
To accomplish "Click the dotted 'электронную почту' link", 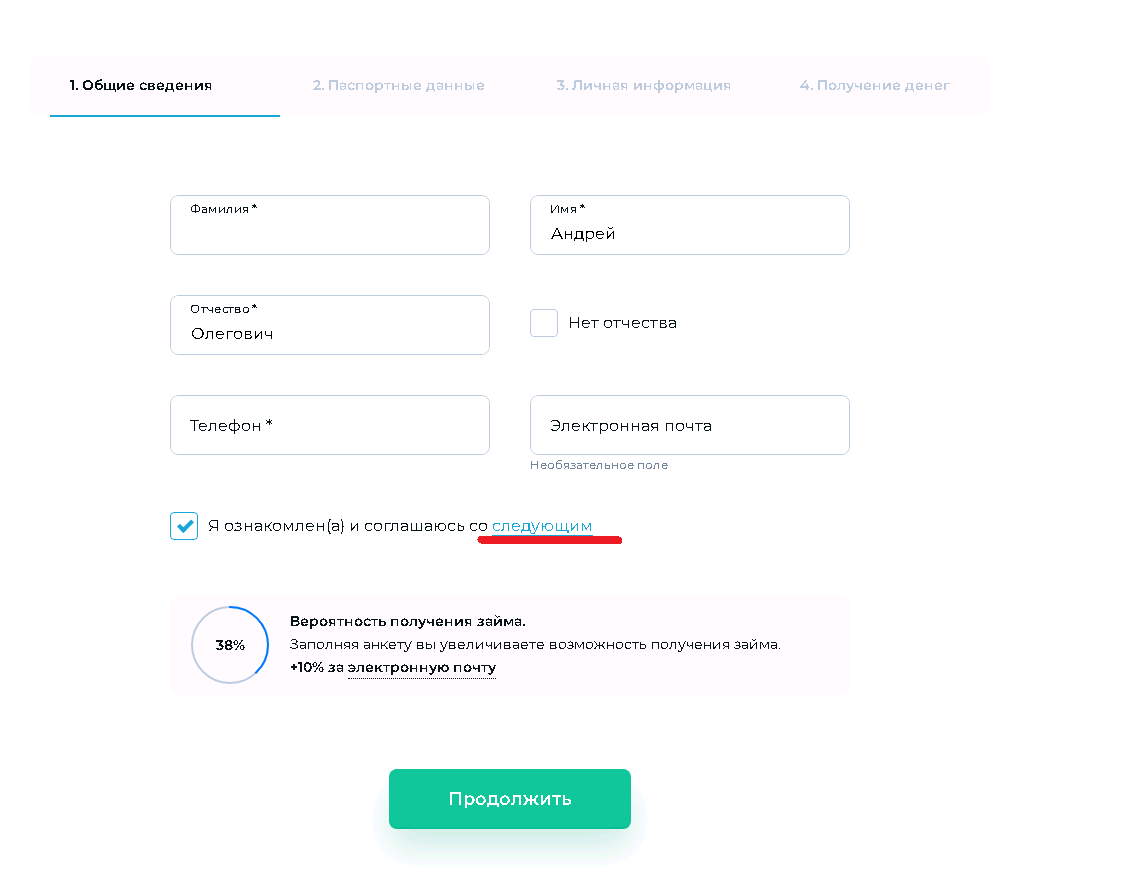I will point(422,668).
